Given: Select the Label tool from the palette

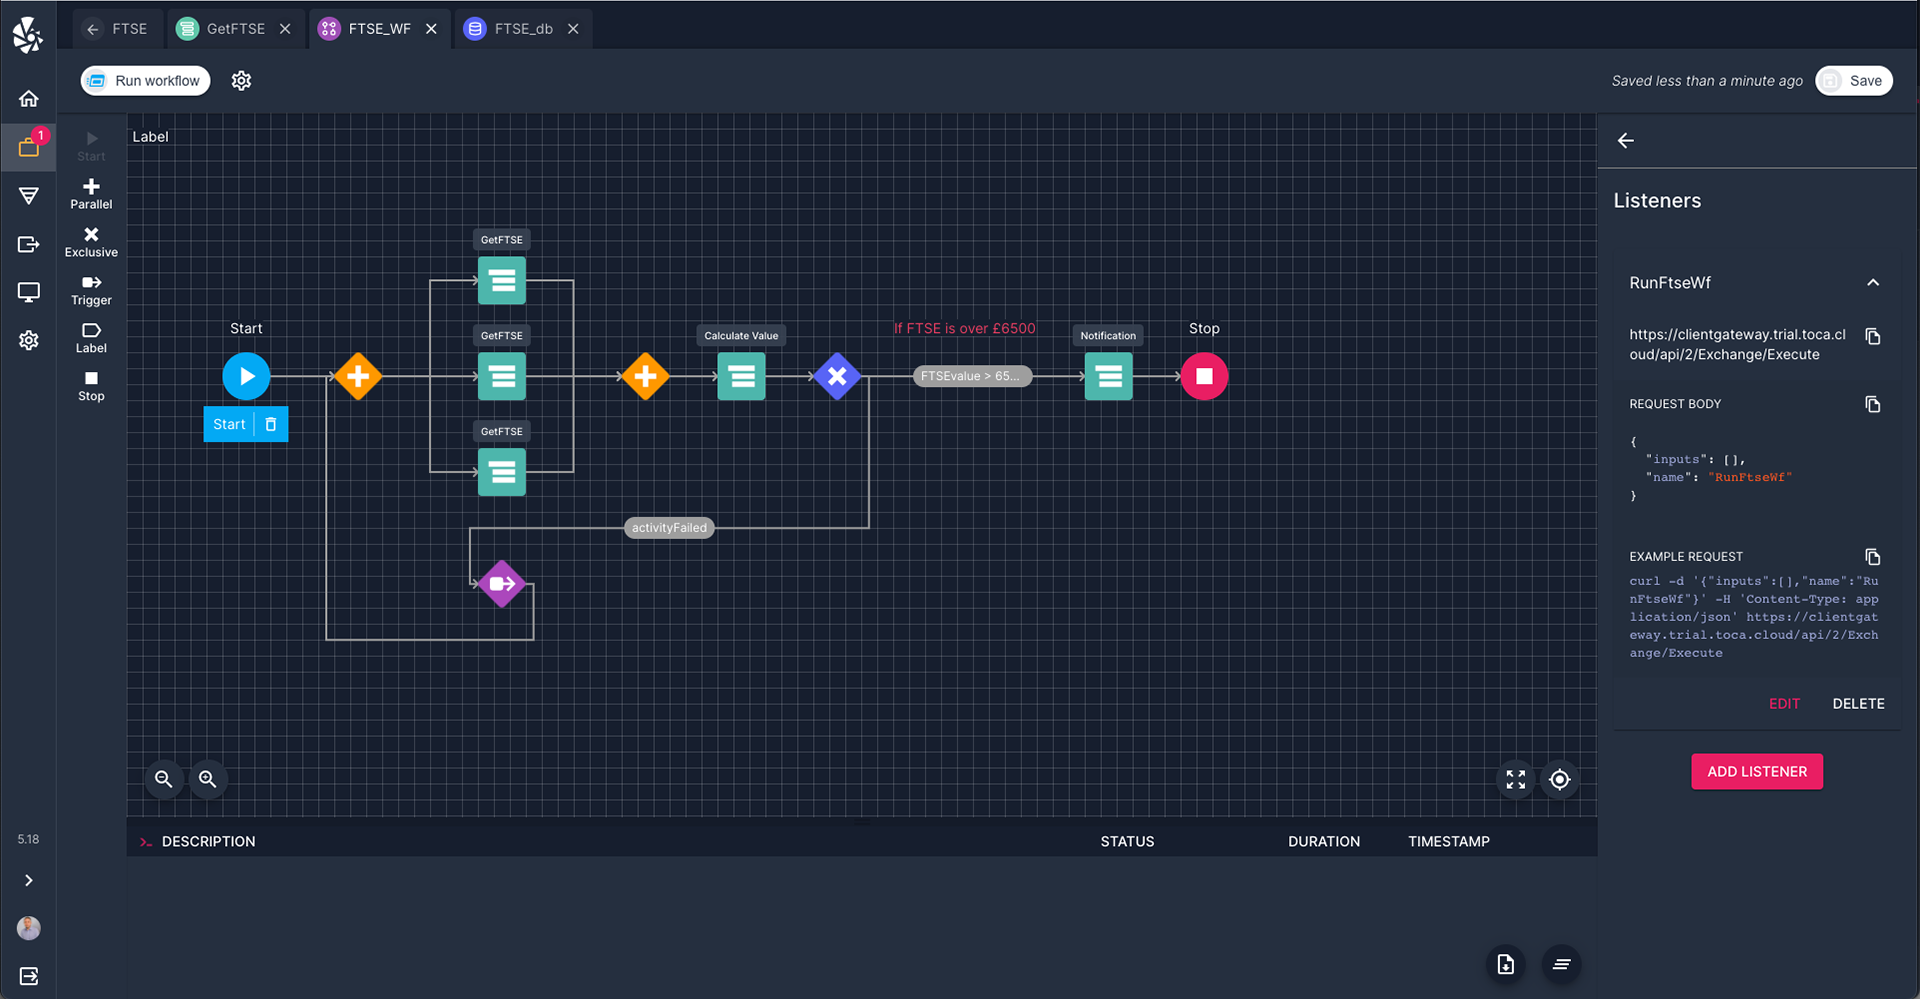Looking at the screenshot, I should [90, 339].
